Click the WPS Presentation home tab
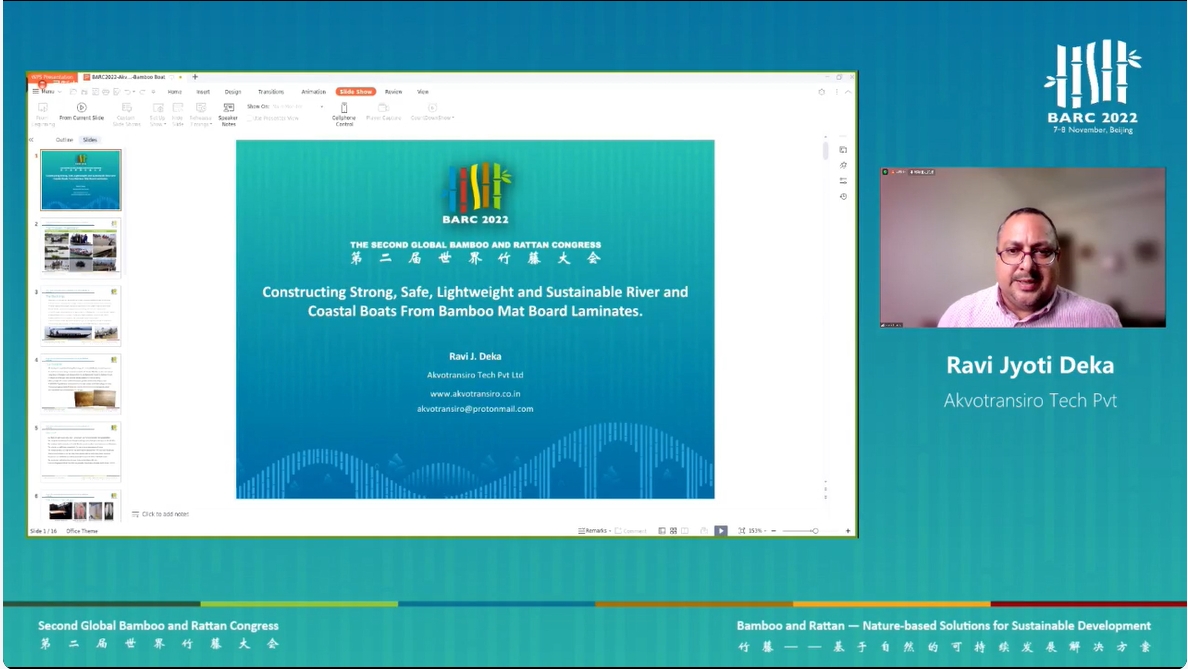Image resolution: width=1188 pixels, height=669 pixels. tap(53, 77)
